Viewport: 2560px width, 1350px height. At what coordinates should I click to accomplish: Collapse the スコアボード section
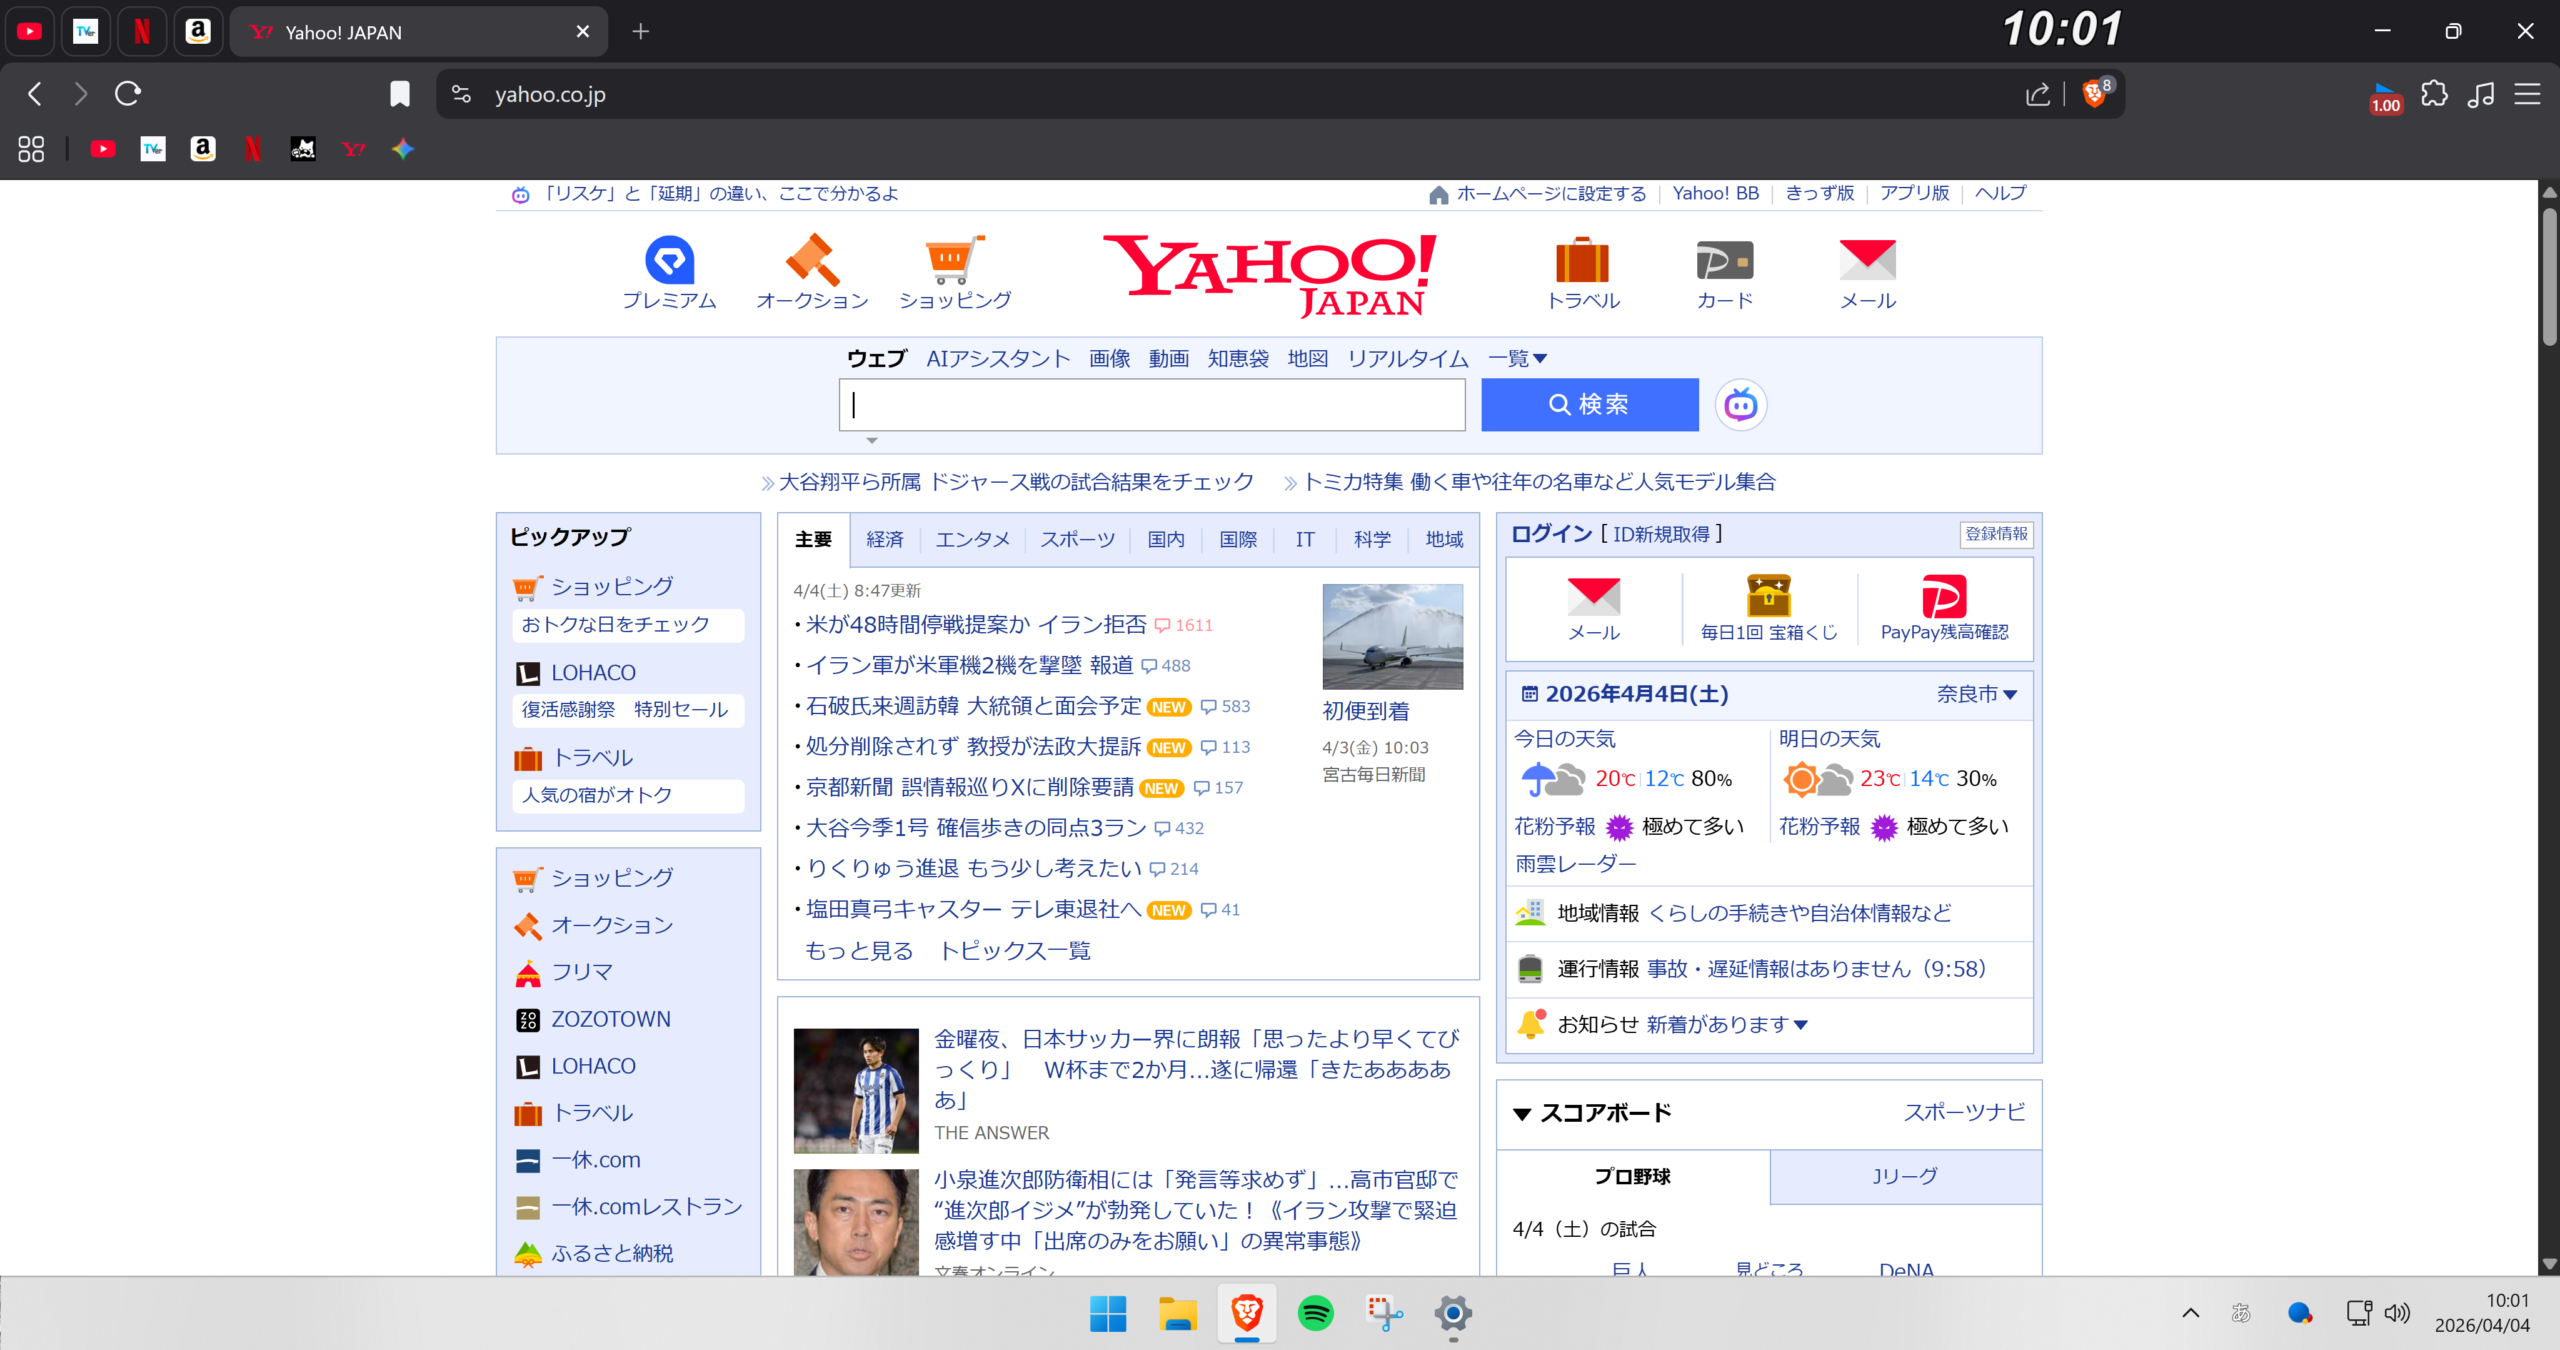pos(1522,1114)
